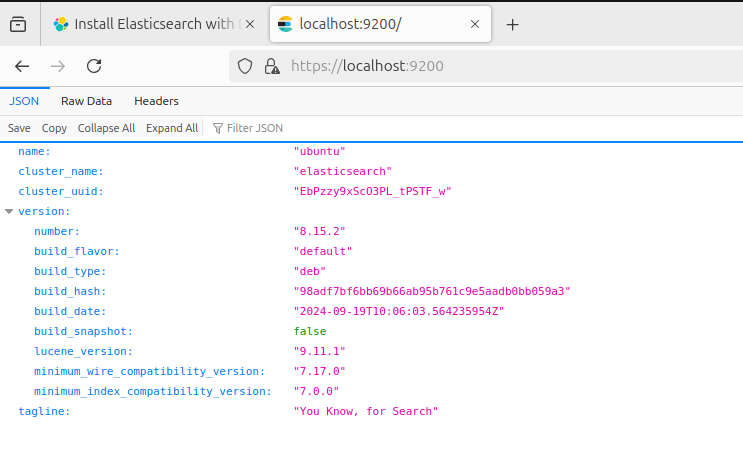Image resolution: width=743 pixels, height=472 pixels.
Task: Select the version key label
Action: click(44, 211)
